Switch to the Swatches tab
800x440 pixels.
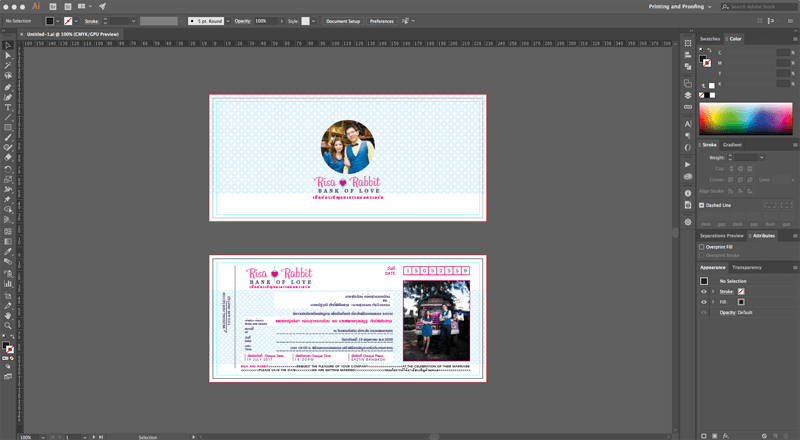click(x=710, y=39)
